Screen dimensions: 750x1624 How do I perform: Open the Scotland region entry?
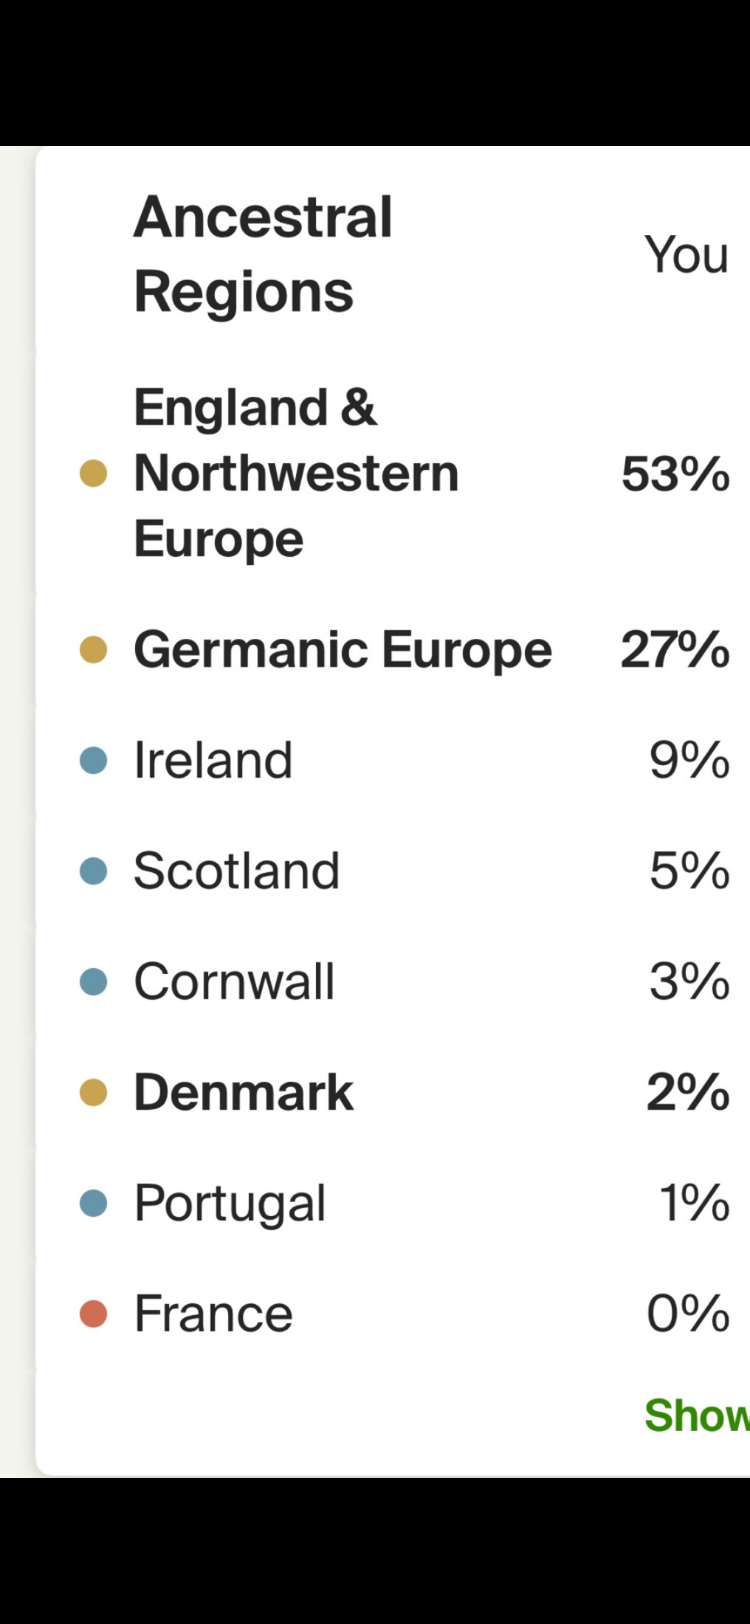pos(237,871)
